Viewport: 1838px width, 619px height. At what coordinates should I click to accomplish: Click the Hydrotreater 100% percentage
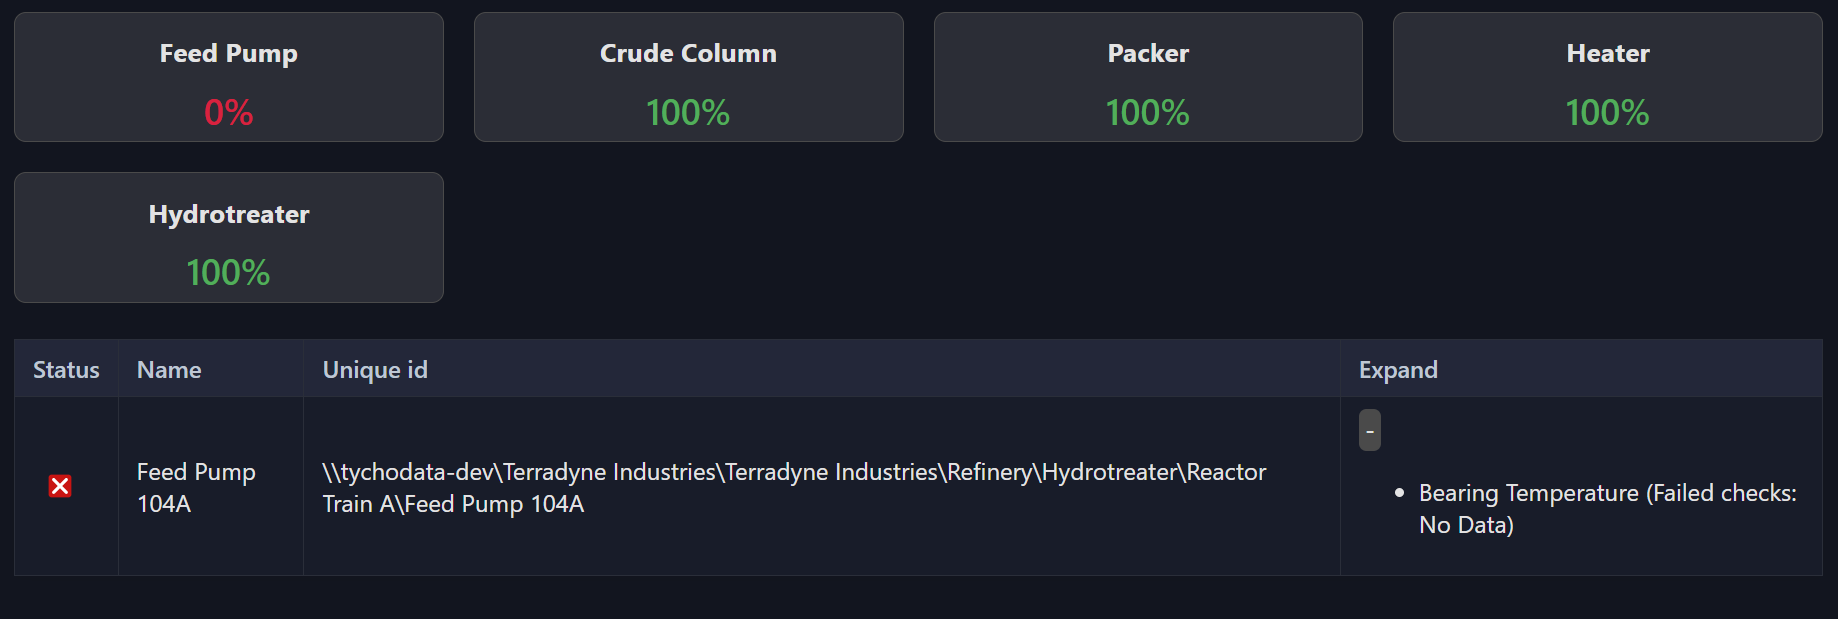click(x=228, y=272)
